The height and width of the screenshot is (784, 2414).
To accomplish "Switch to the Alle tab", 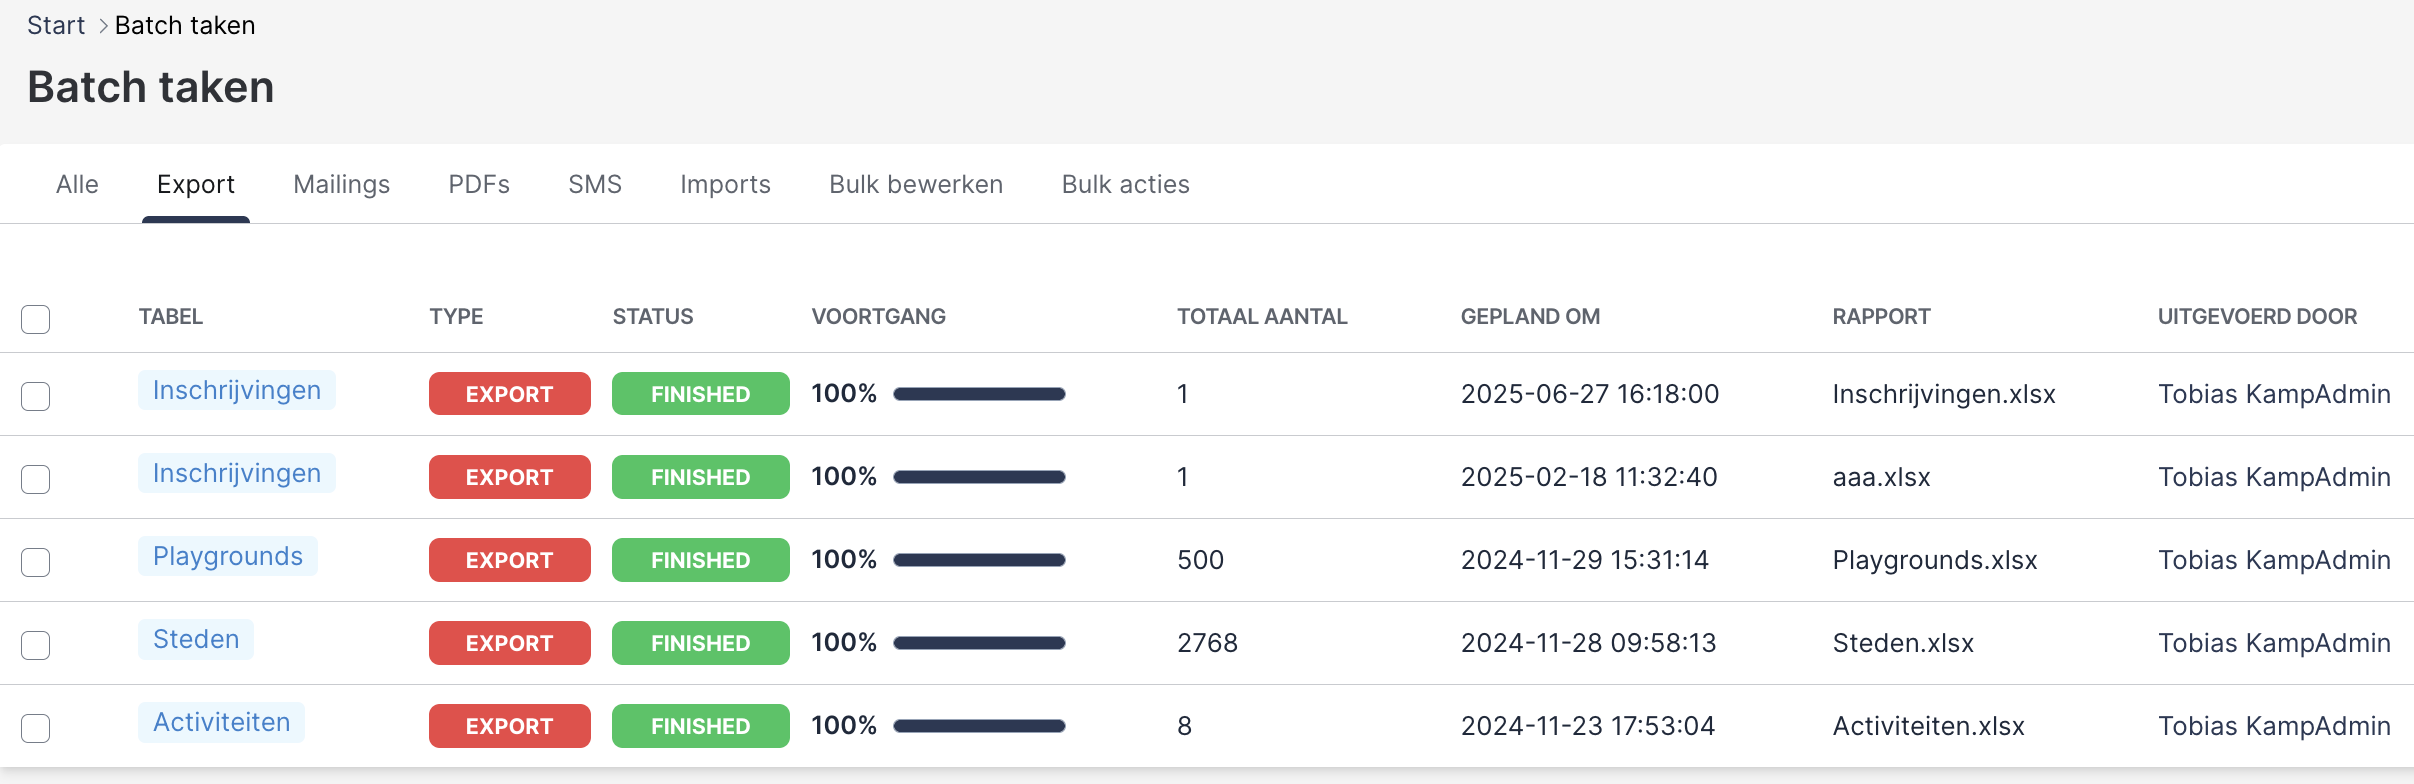I will click(x=77, y=185).
